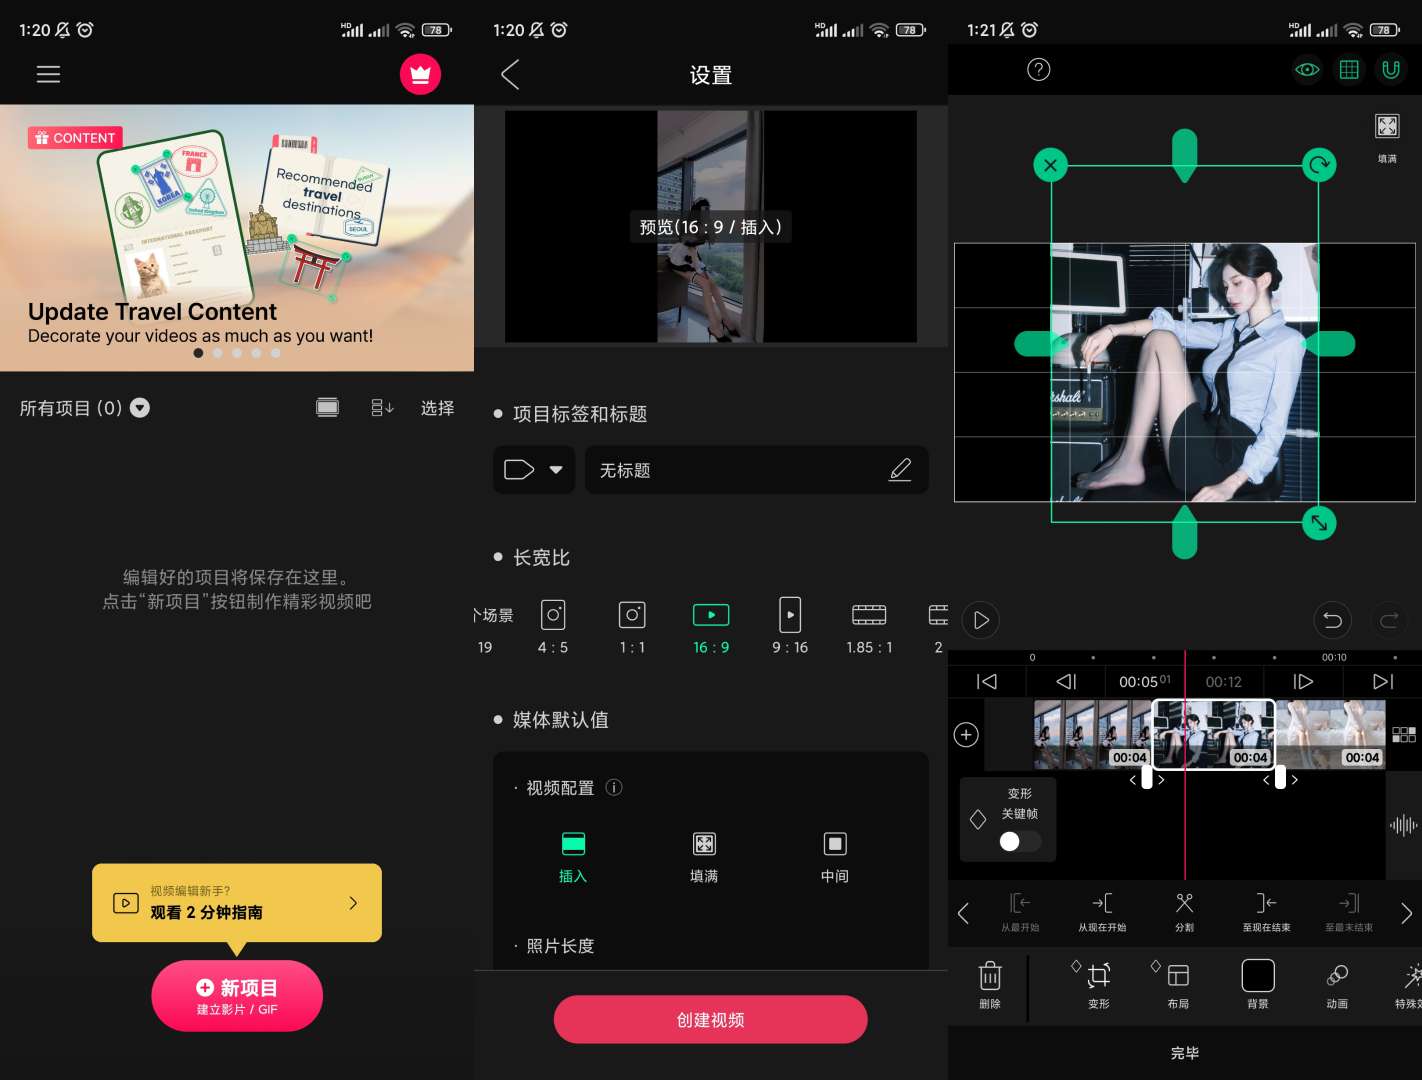Redo the last edit
Screen dimensions: 1422x1080
tap(1389, 620)
